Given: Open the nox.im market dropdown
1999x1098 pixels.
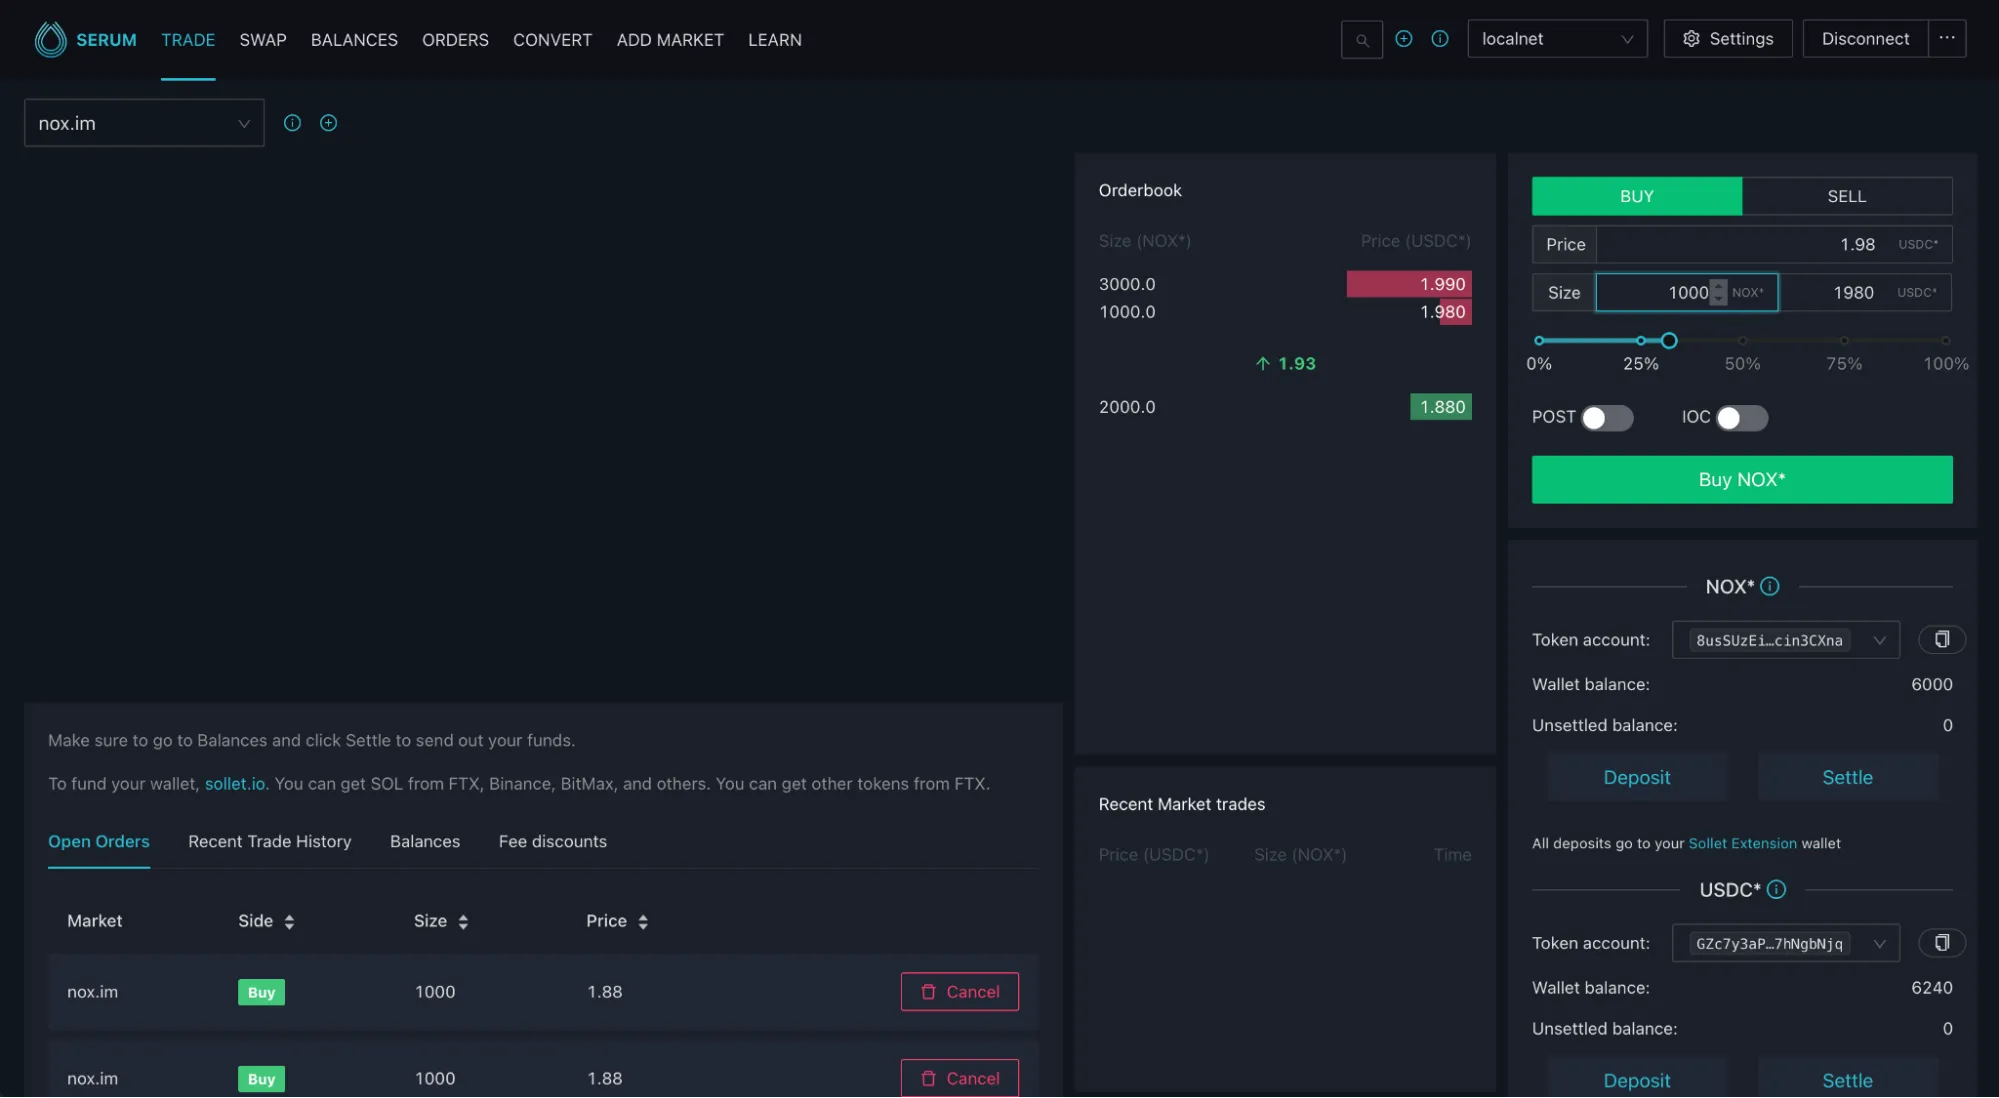Looking at the screenshot, I should 144,123.
